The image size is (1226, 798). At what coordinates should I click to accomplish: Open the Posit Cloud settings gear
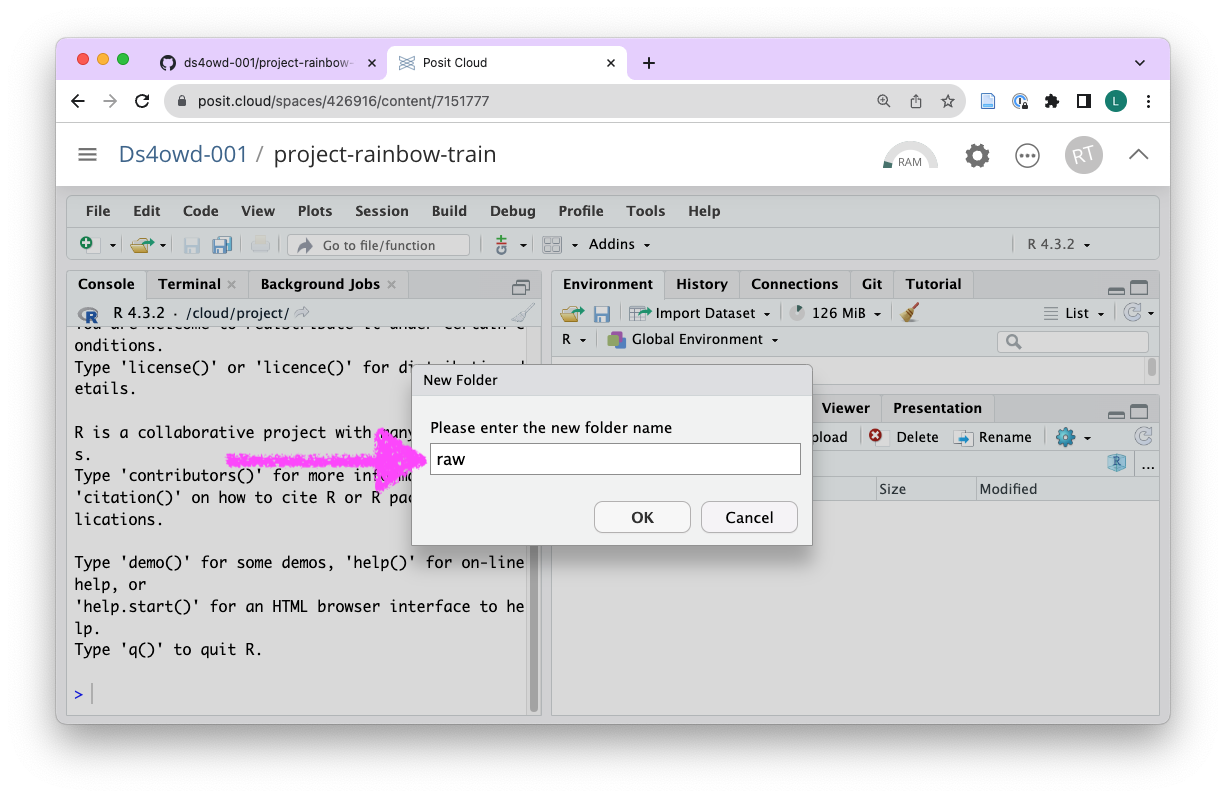coord(977,155)
